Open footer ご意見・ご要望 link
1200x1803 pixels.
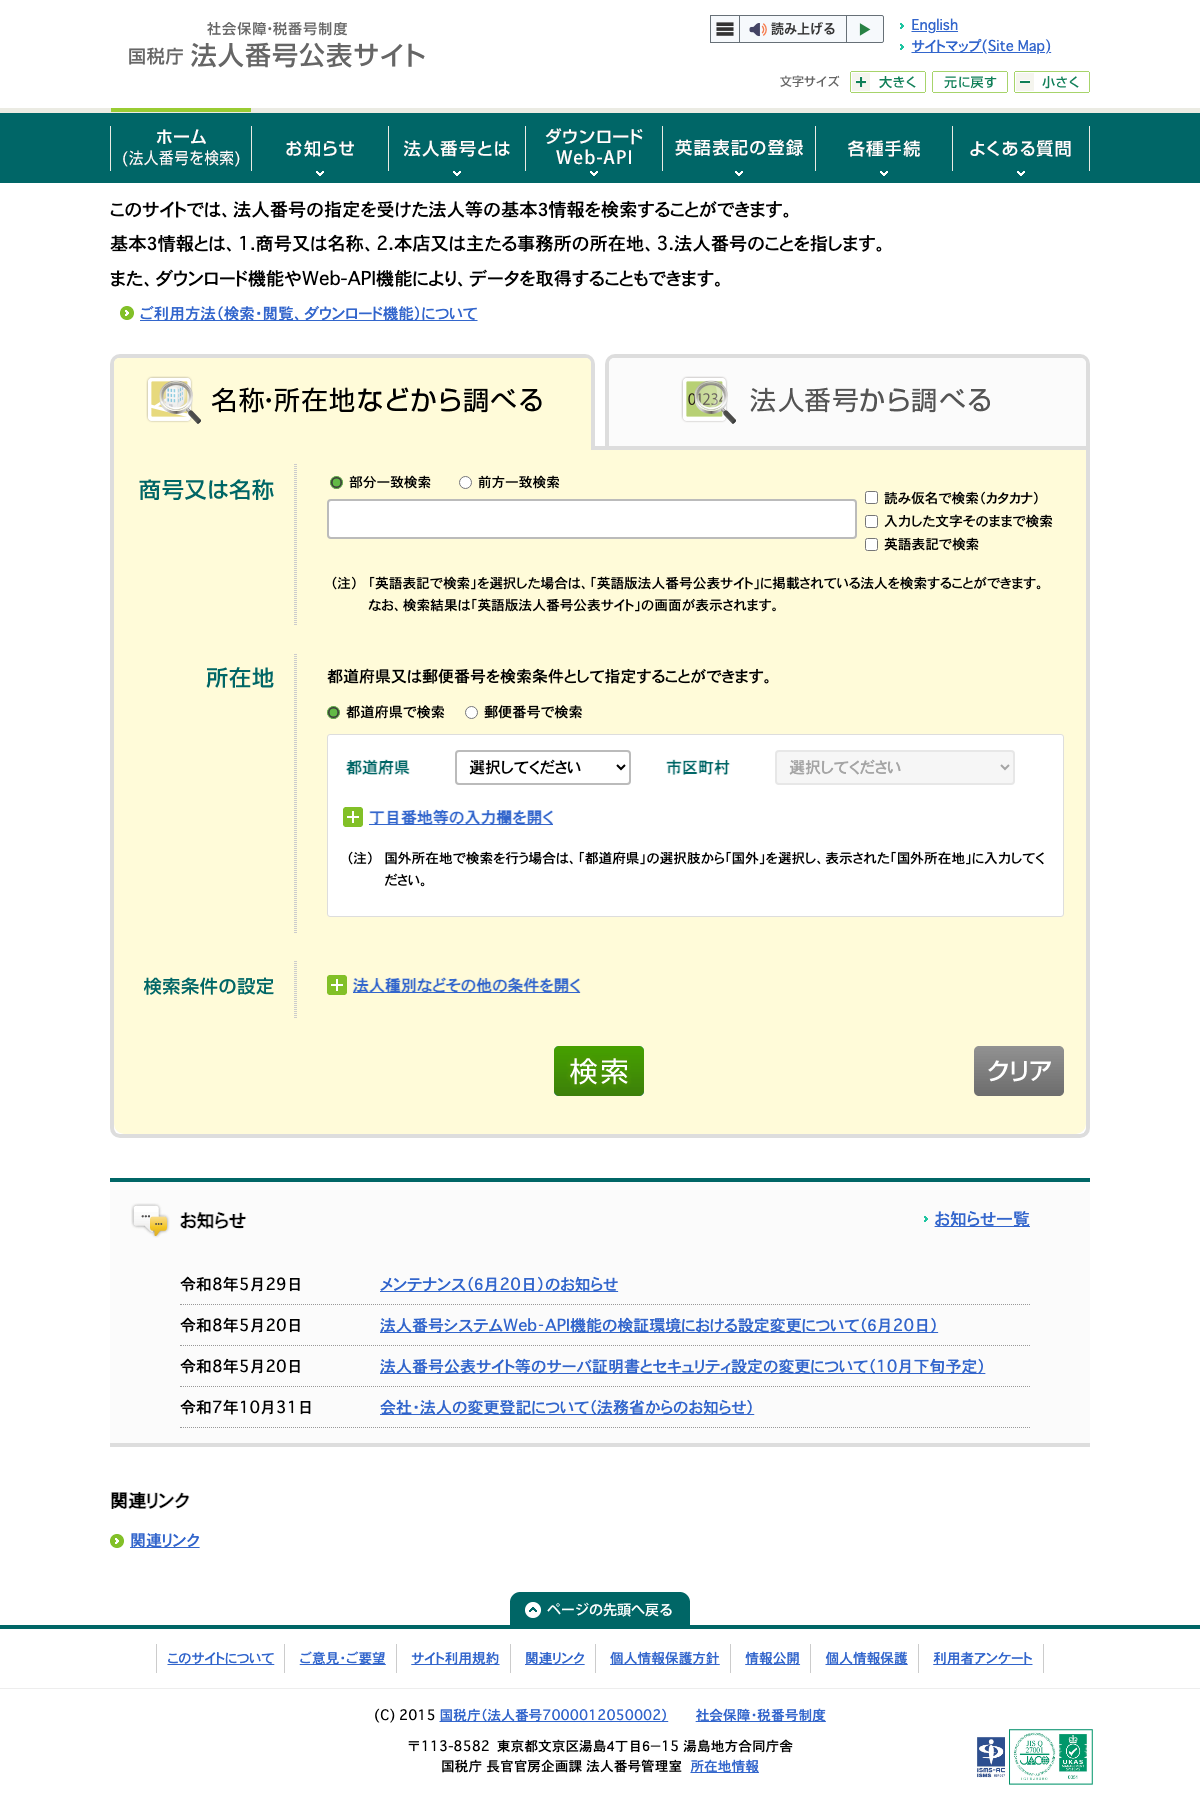tap(342, 1658)
